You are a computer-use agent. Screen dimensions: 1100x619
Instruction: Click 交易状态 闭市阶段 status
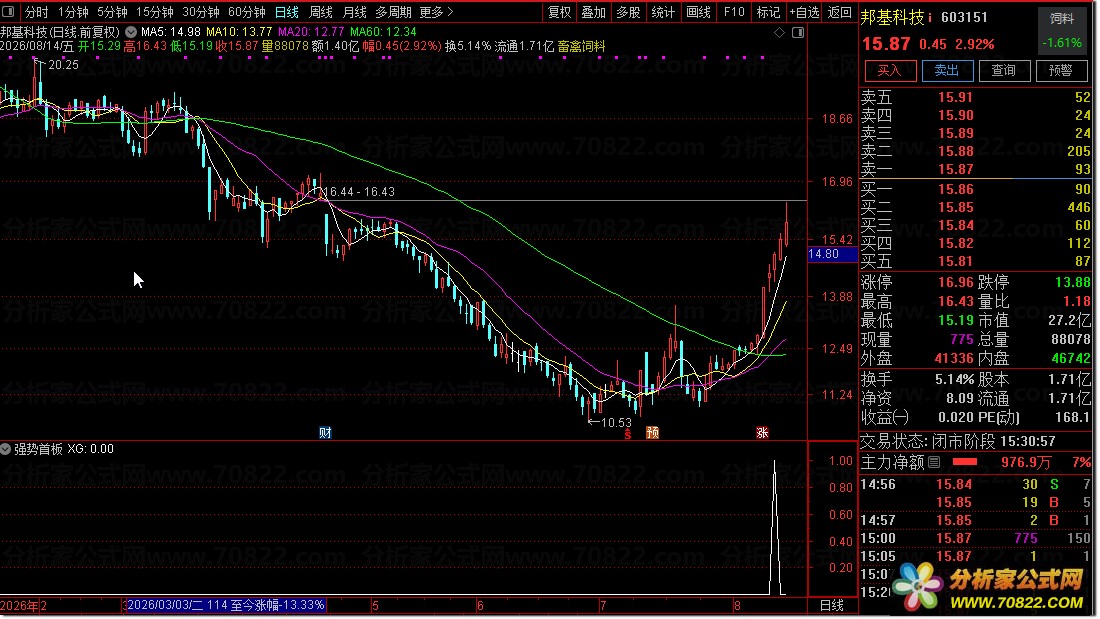point(958,441)
